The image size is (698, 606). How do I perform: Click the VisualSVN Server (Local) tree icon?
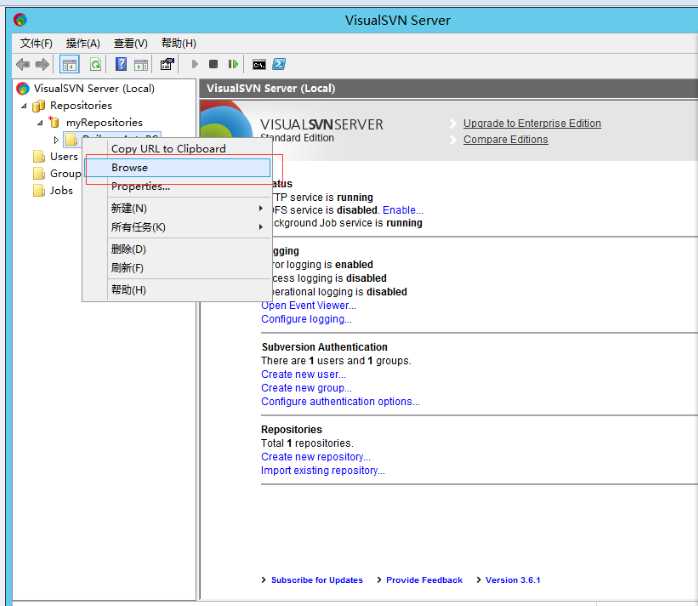click(x=23, y=88)
